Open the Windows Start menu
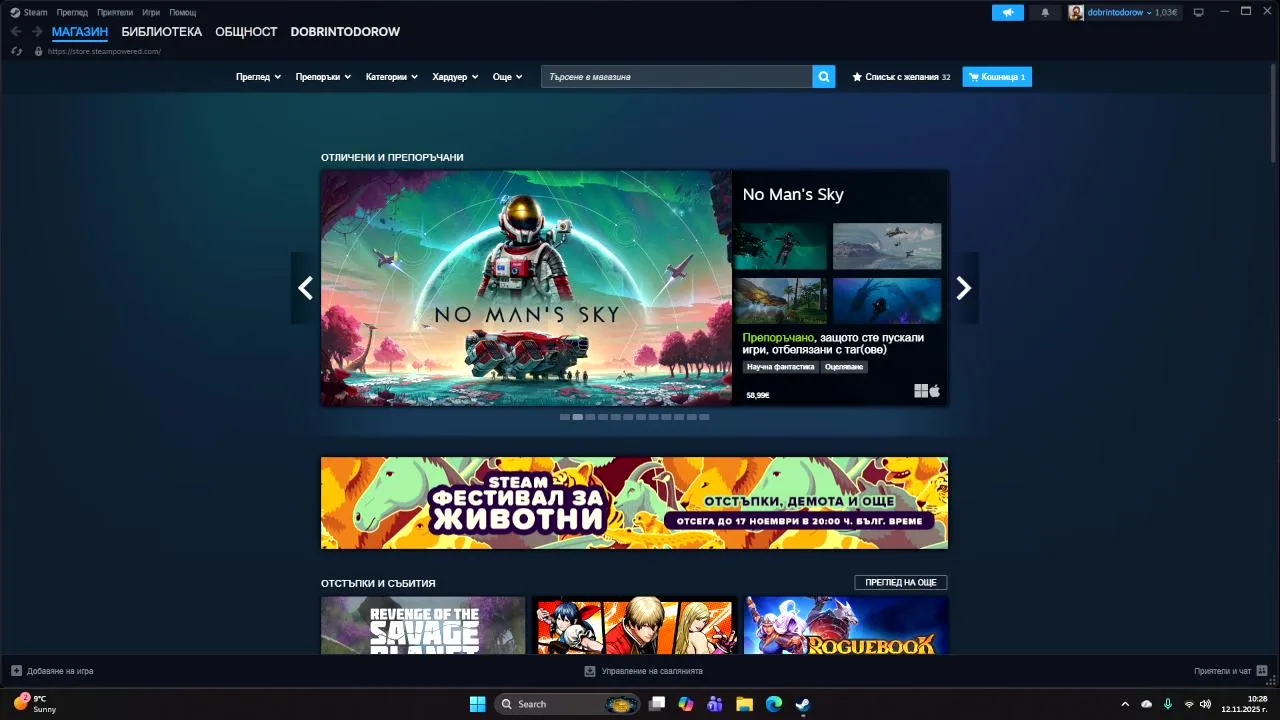 [x=478, y=704]
